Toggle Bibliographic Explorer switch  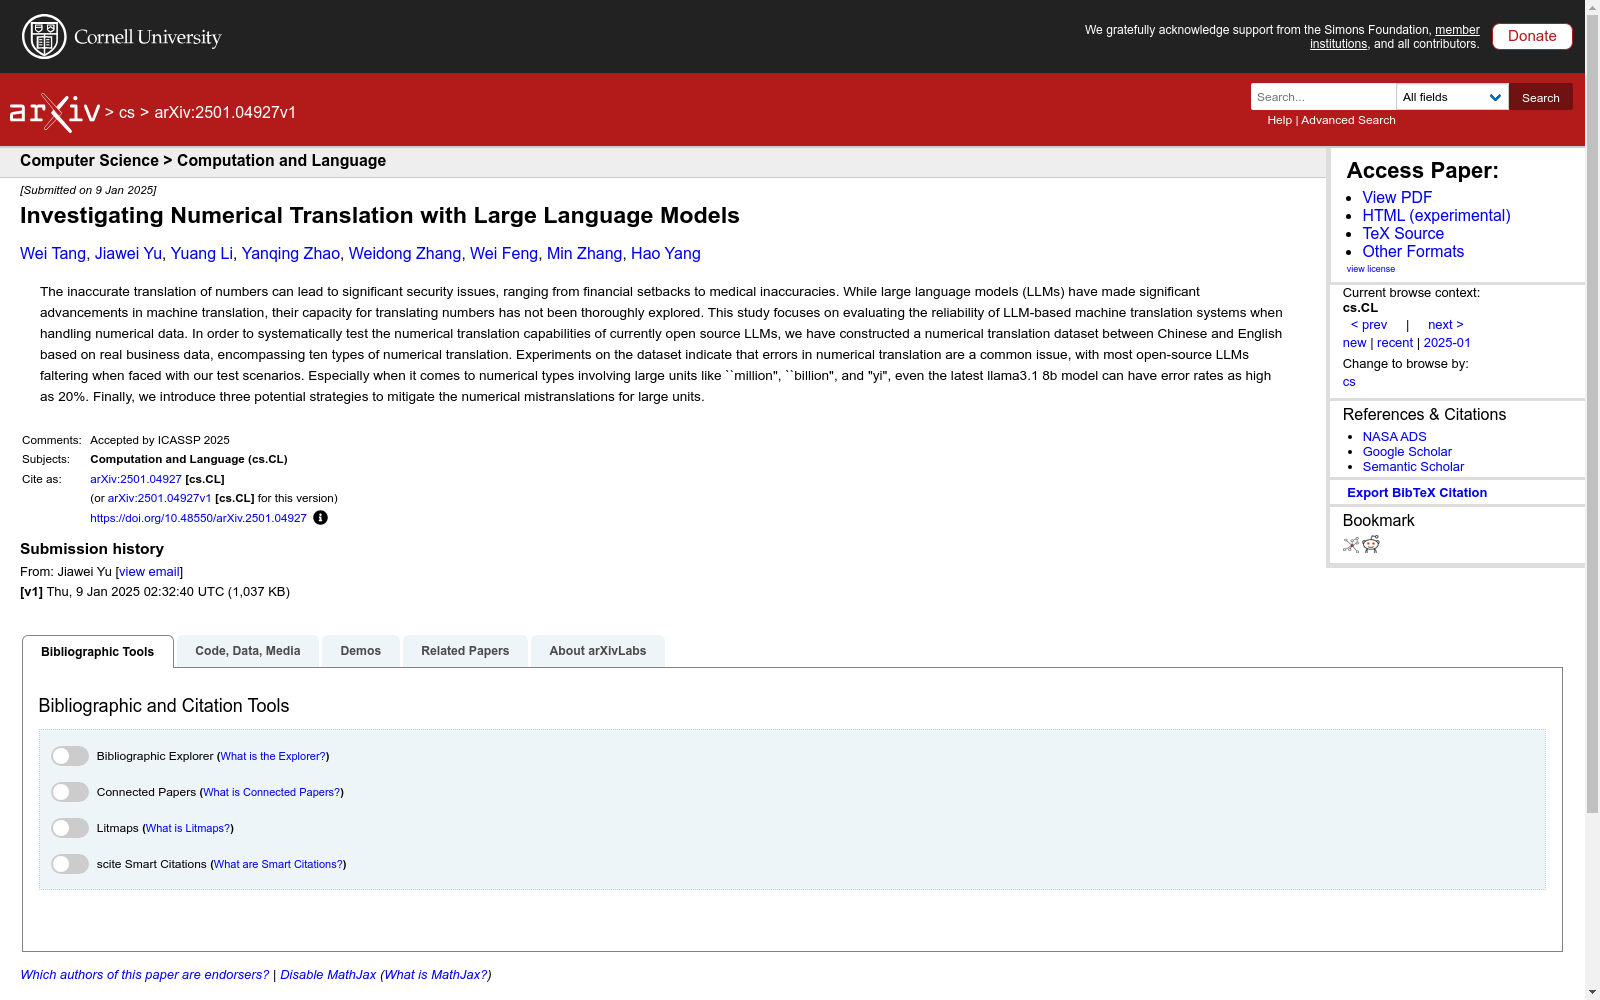pos(70,756)
